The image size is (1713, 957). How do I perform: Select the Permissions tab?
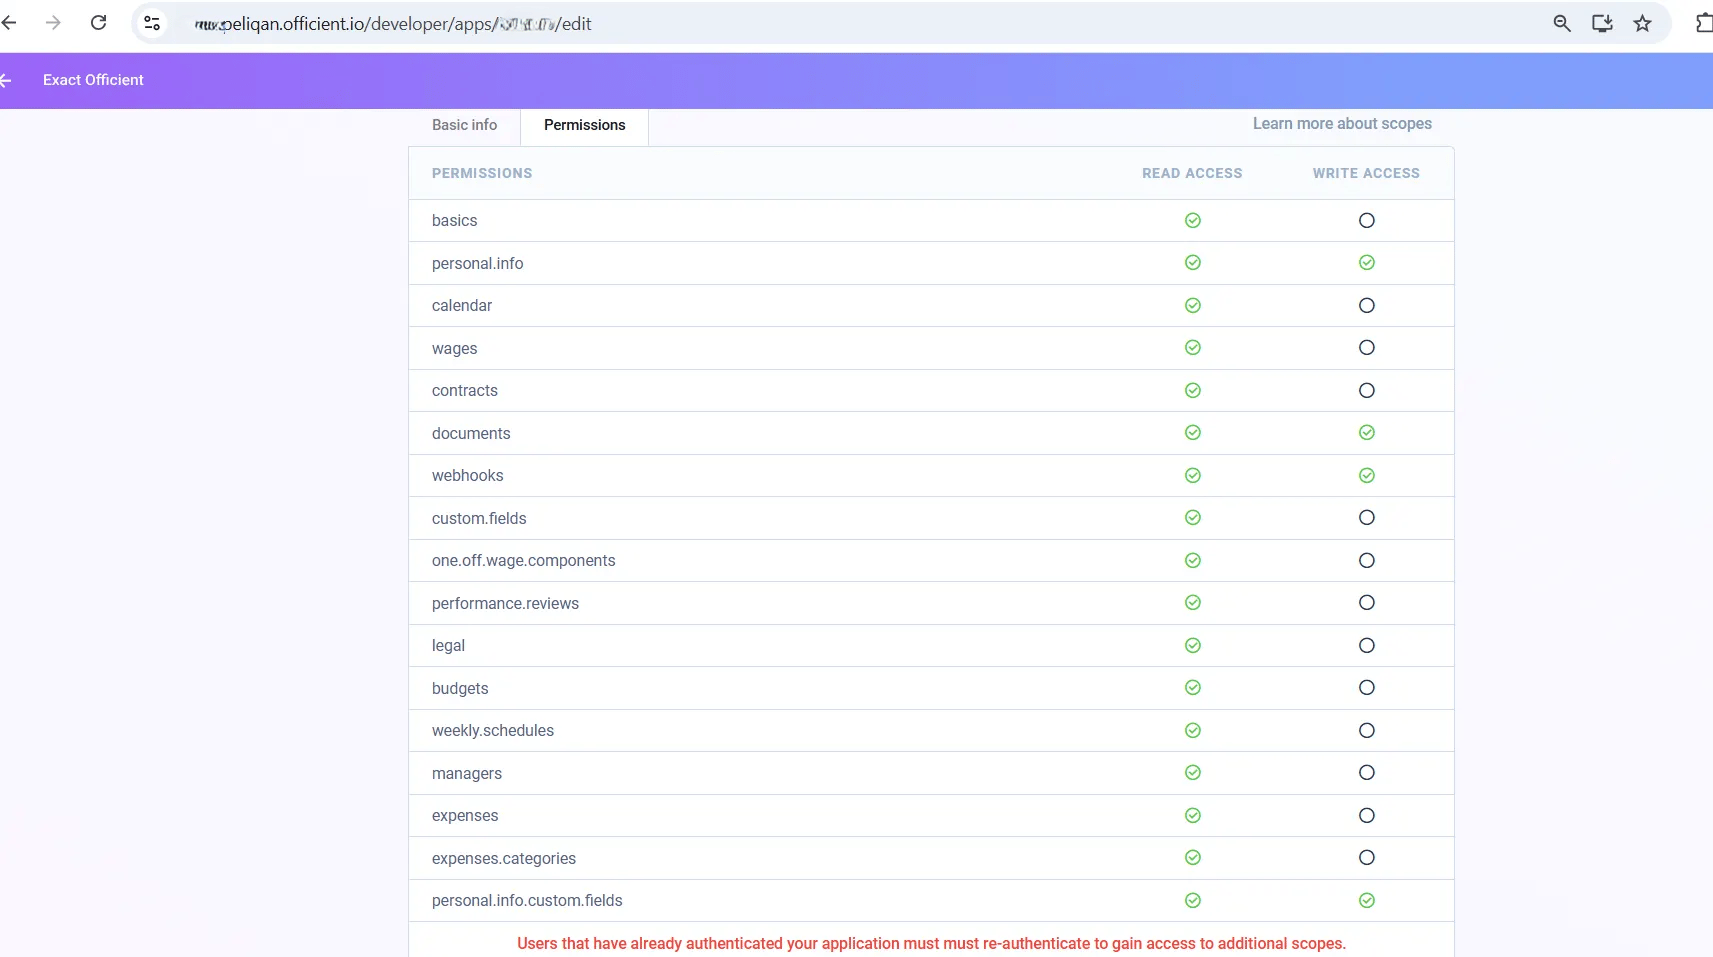point(584,125)
